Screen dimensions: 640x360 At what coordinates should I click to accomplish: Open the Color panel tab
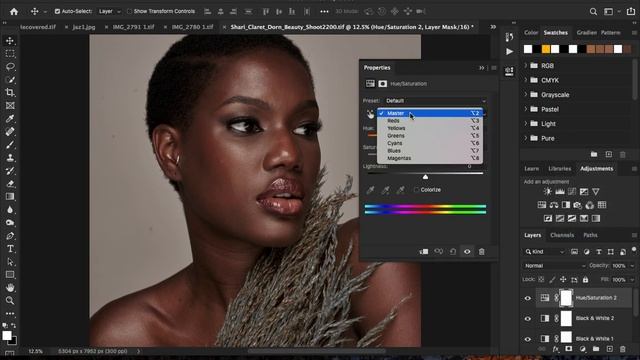pos(531,32)
